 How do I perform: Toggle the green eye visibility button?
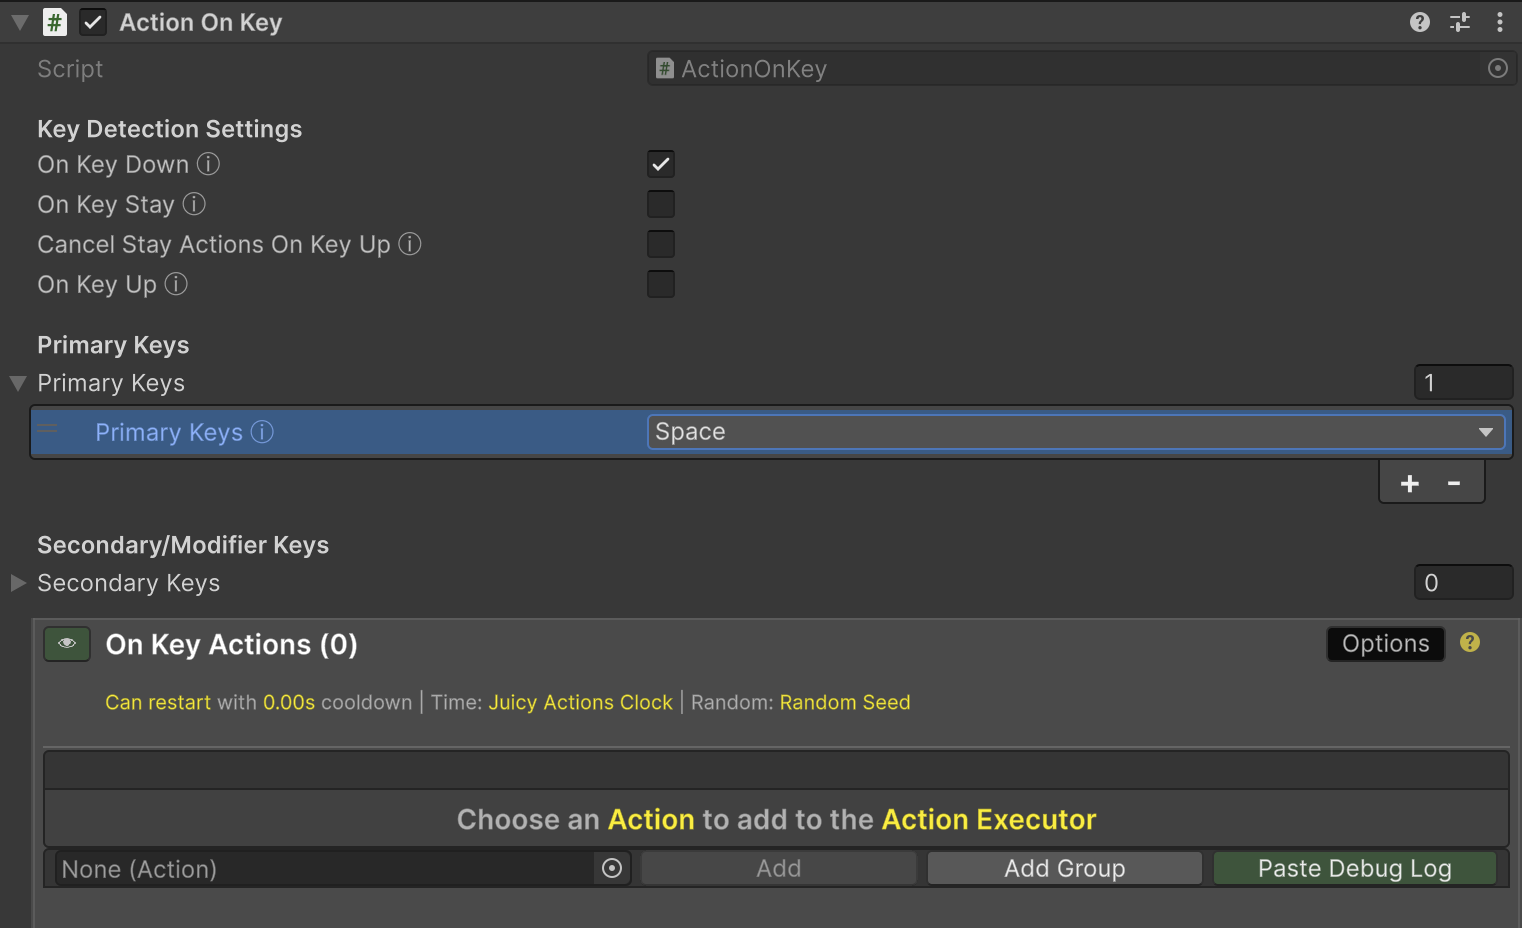pos(67,644)
